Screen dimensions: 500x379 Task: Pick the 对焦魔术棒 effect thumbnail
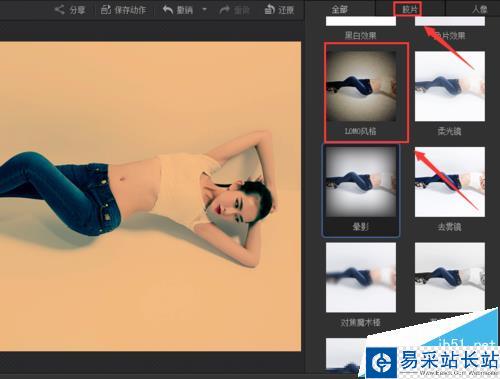(x=361, y=277)
